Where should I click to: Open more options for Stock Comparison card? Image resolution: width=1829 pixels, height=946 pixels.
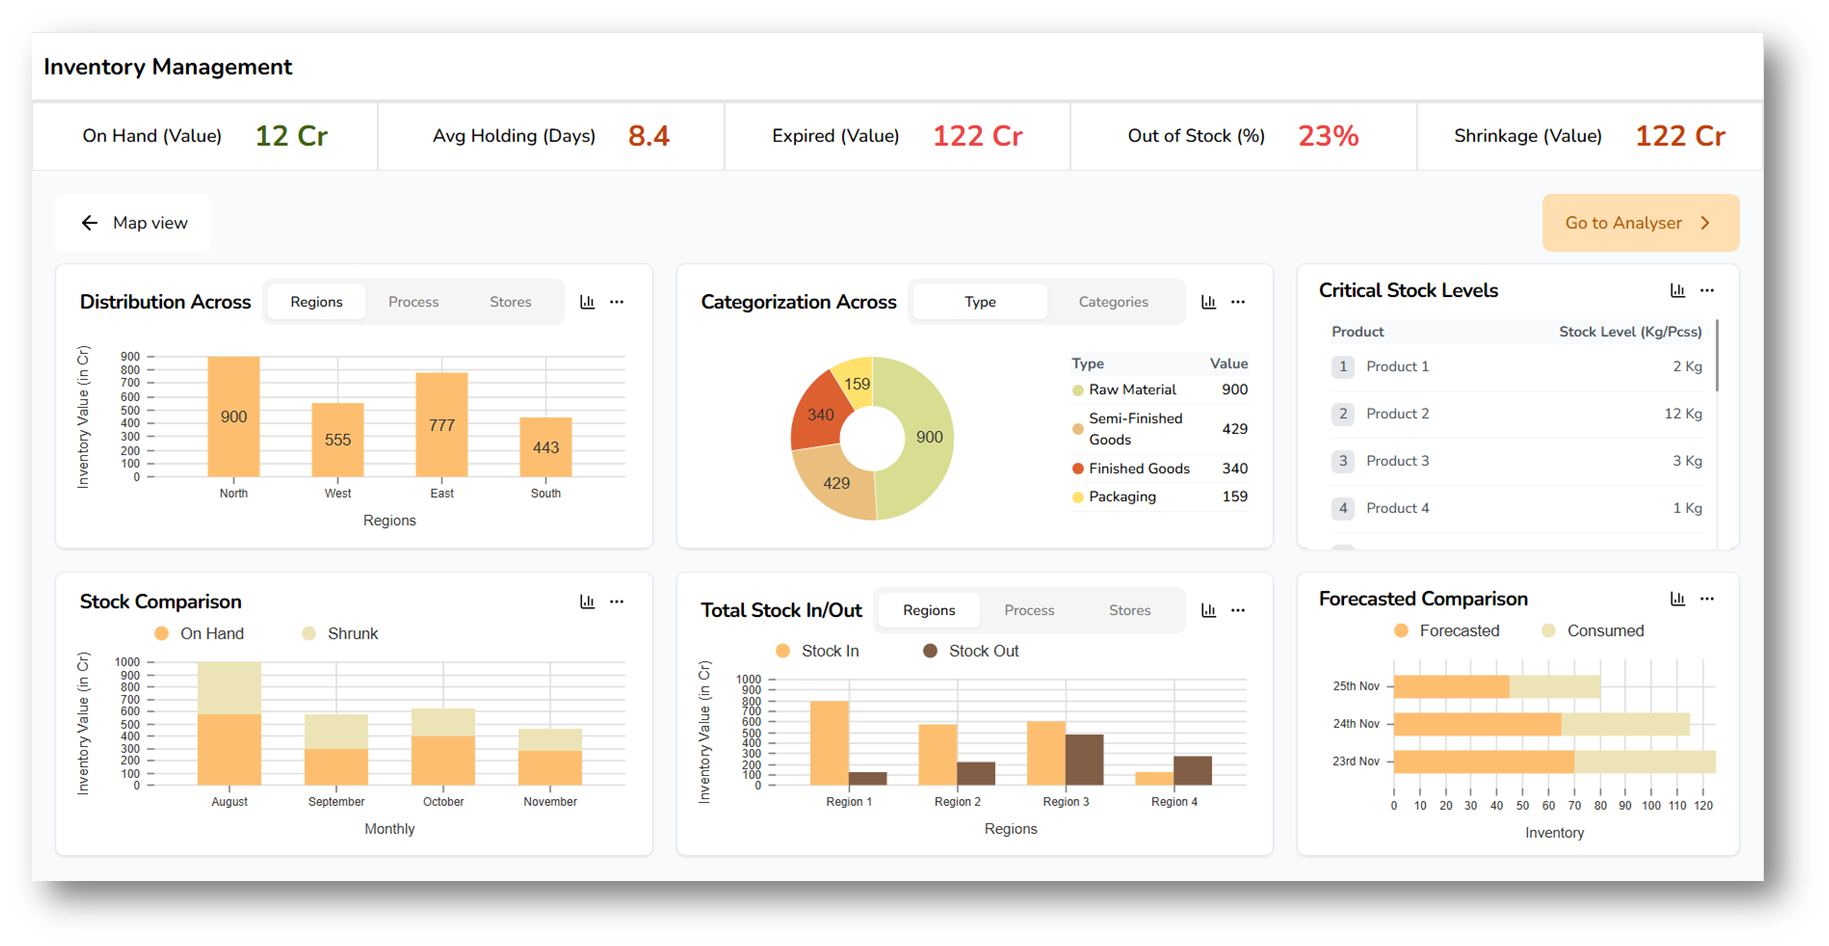coord(617,602)
